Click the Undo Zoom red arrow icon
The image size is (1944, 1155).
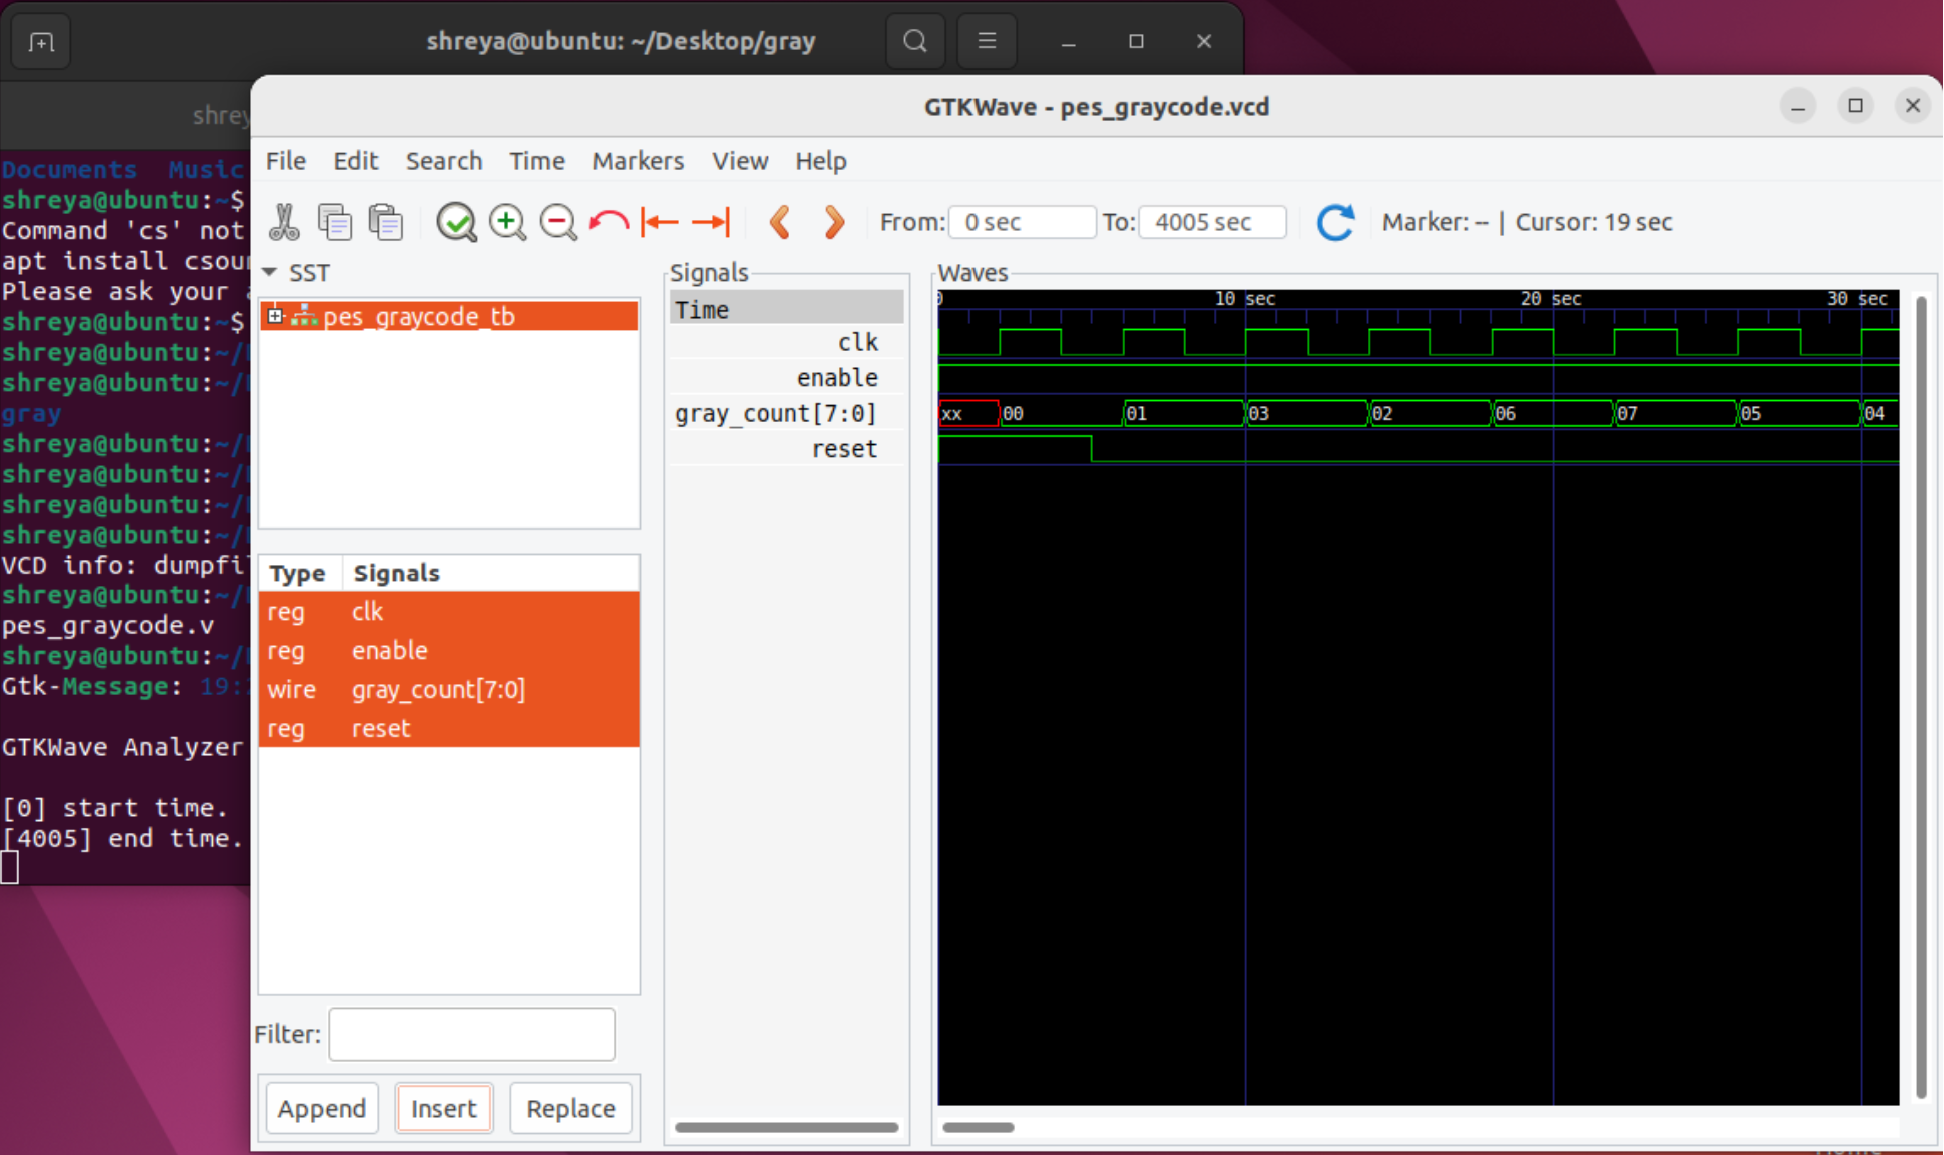pos(609,222)
